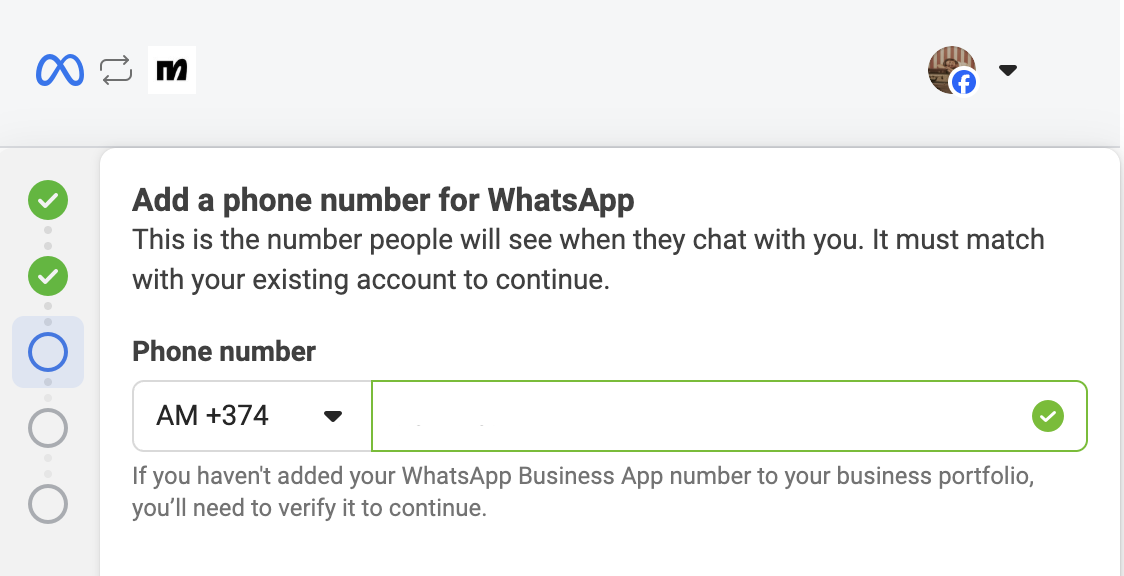Click the 'AM +374' country code text
The width and height of the screenshot is (1124, 576).
213,415
